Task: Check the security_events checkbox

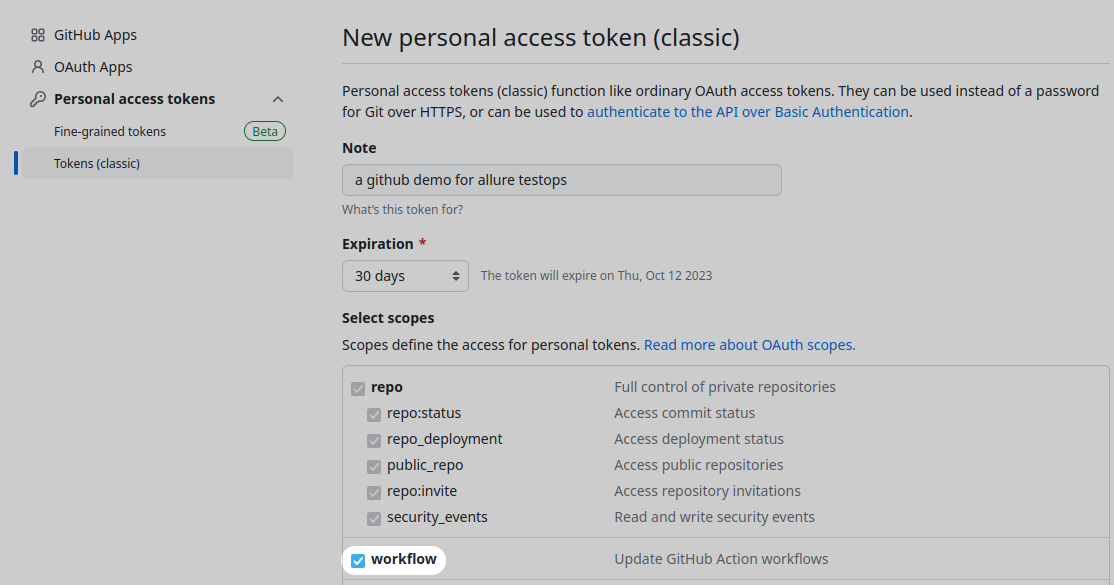Action: 374,518
